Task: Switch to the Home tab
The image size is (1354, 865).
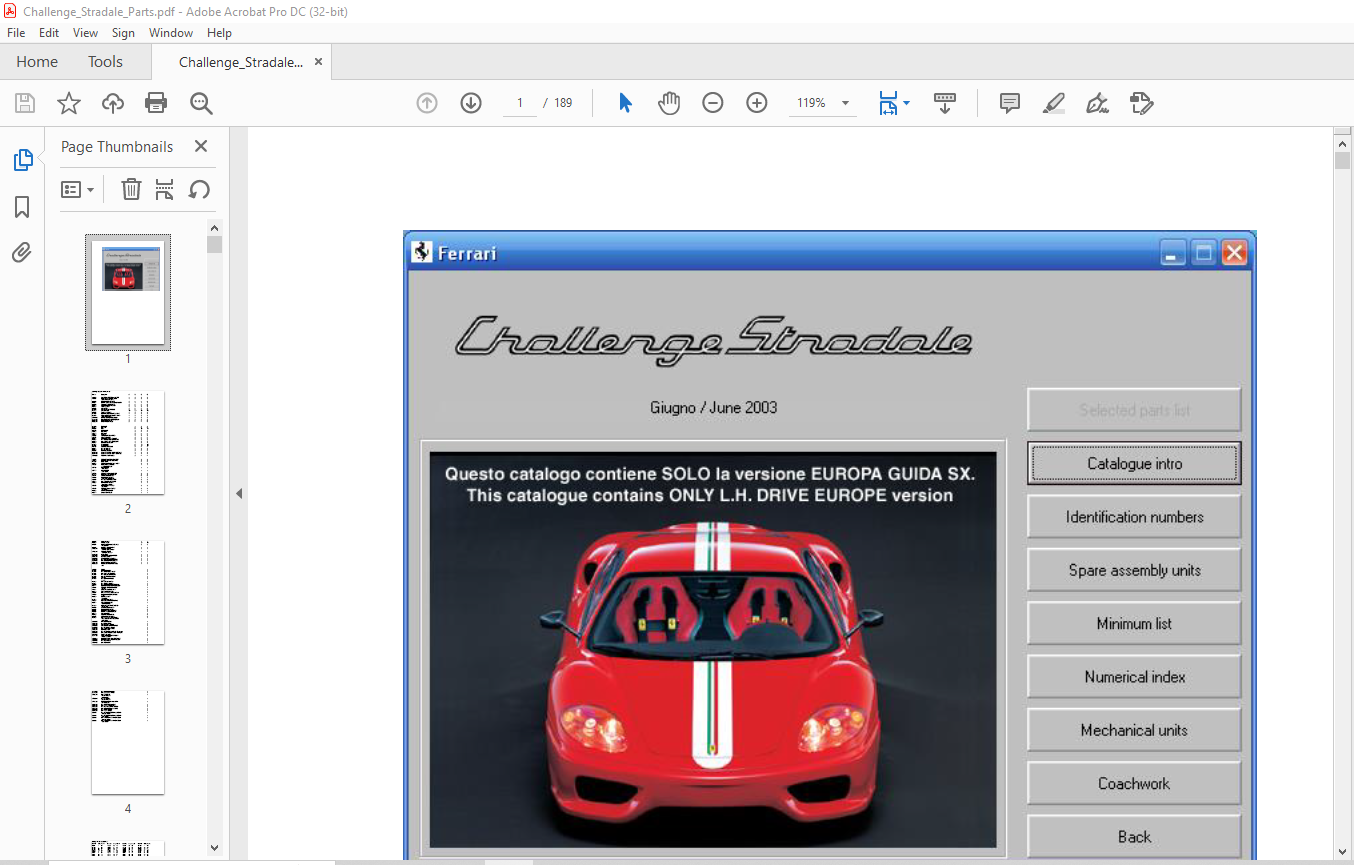Action: coord(37,62)
